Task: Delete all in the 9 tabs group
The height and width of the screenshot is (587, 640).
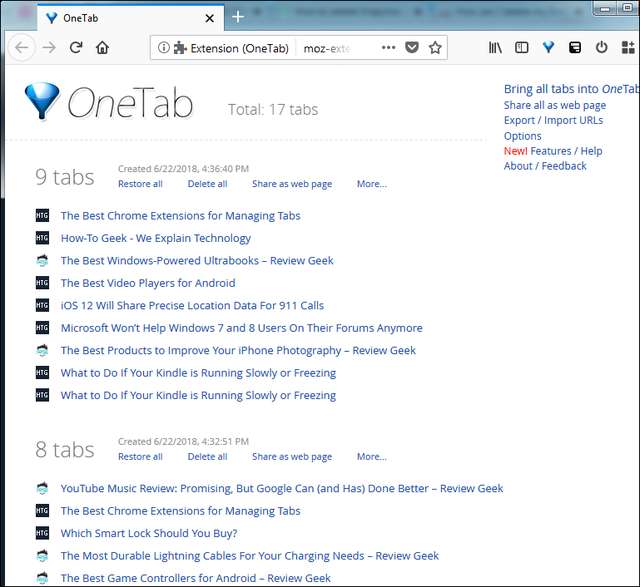Action: tap(207, 184)
